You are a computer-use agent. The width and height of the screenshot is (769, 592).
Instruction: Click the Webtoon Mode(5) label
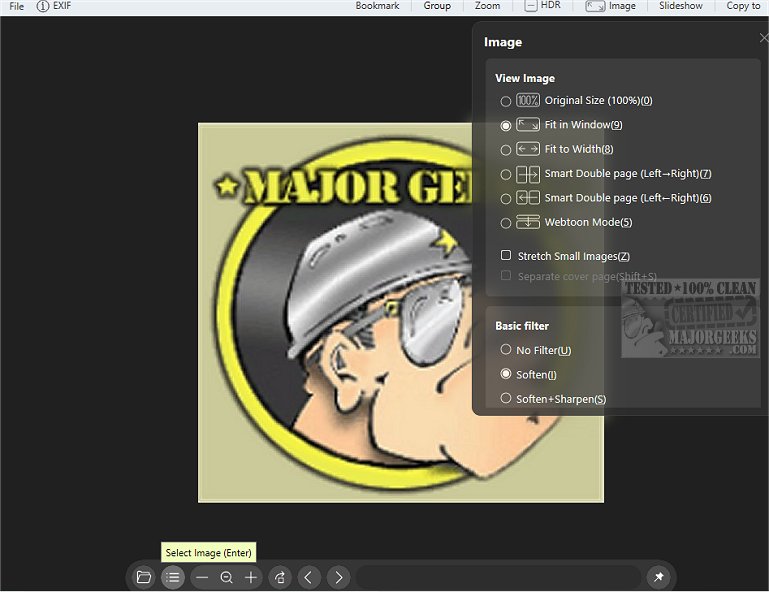point(589,222)
